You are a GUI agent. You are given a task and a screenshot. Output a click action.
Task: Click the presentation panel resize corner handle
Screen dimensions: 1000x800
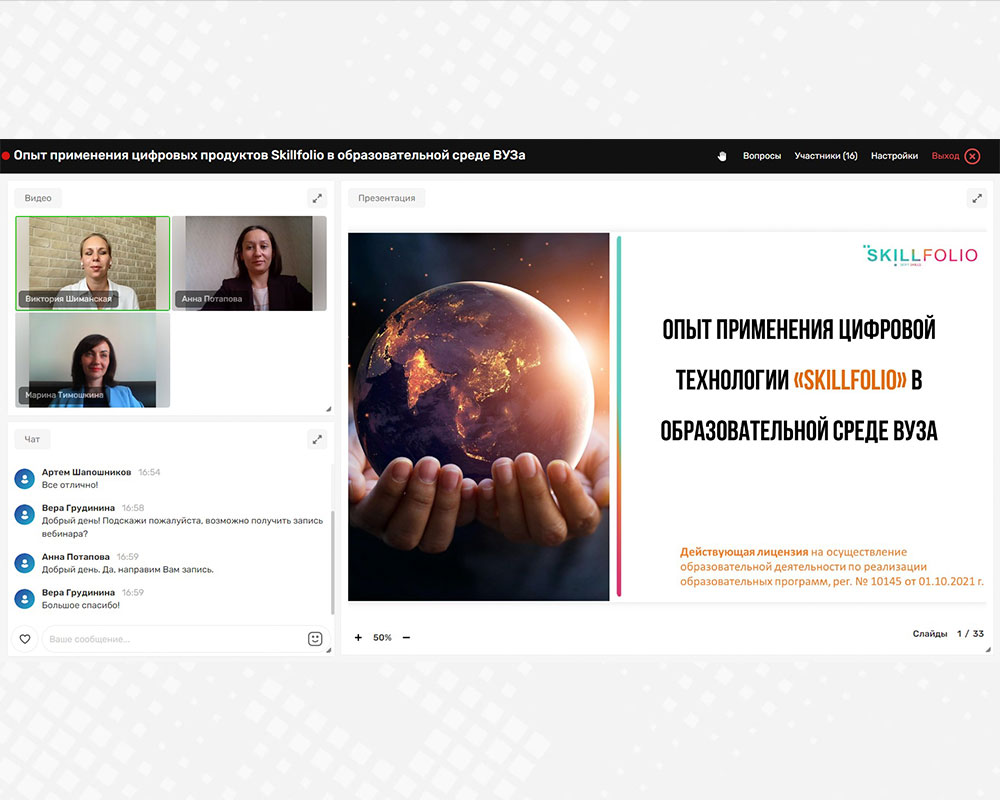(x=988, y=649)
